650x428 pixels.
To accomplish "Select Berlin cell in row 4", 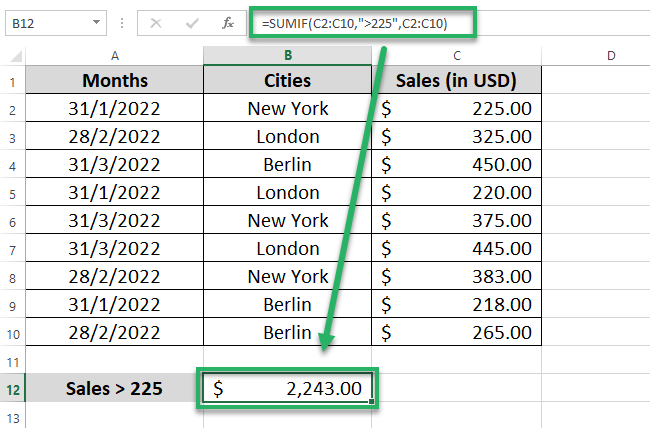I will (x=288, y=164).
